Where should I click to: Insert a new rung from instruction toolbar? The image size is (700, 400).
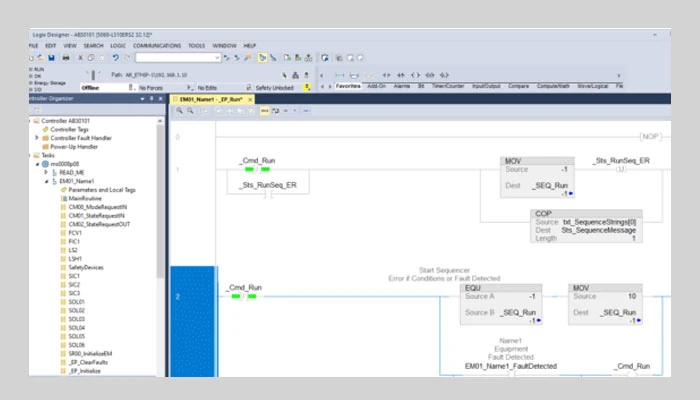340,75
